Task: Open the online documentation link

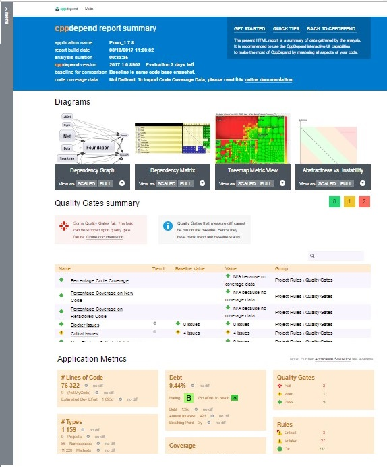Action: (269, 80)
